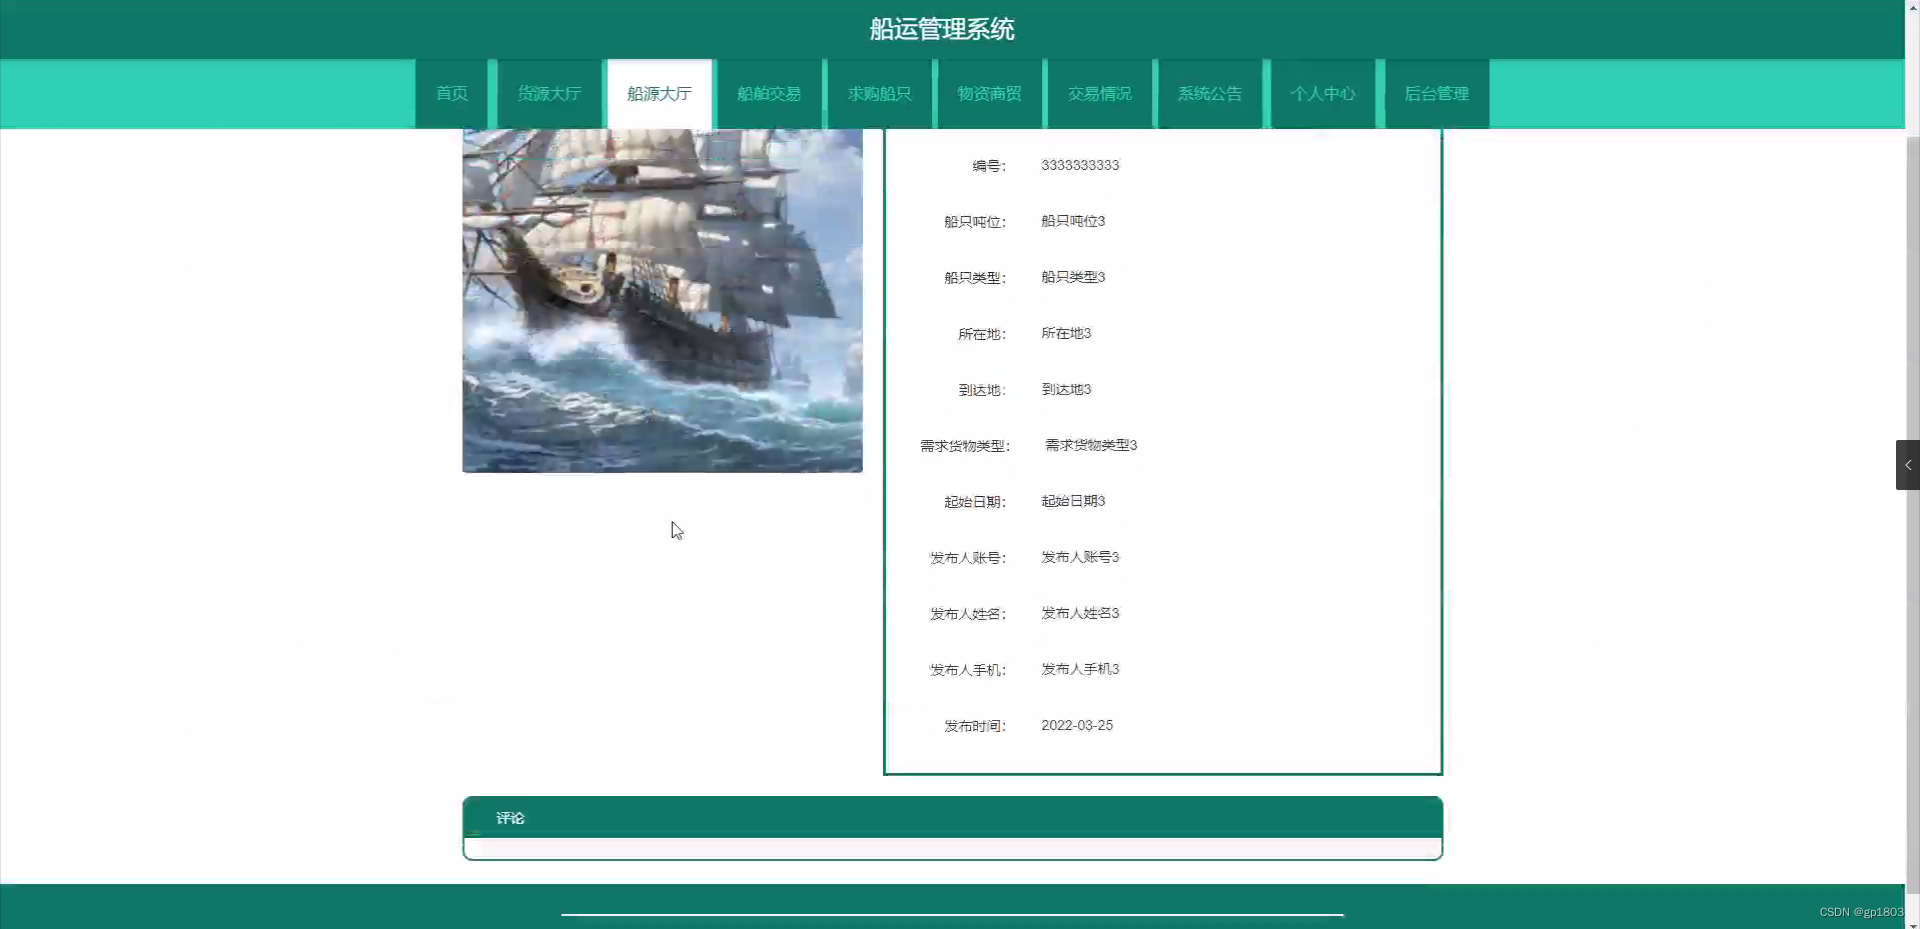
Task: Open the 系统公告 announcements page
Action: point(1209,93)
